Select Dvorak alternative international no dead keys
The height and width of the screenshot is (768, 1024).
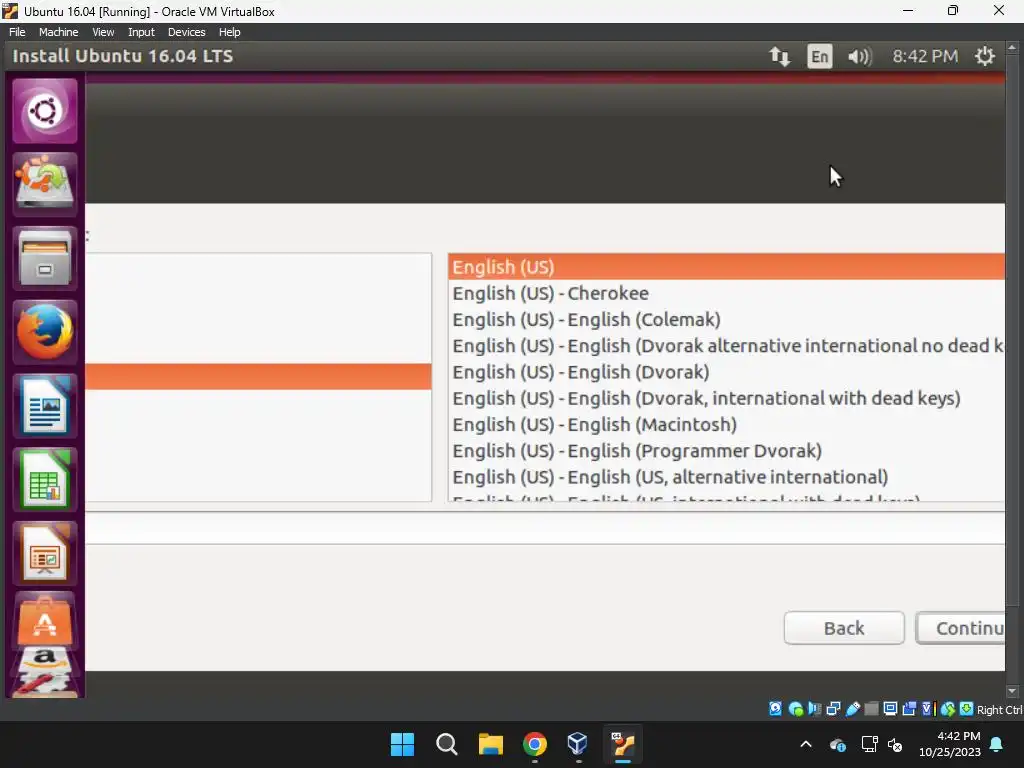click(x=727, y=345)
